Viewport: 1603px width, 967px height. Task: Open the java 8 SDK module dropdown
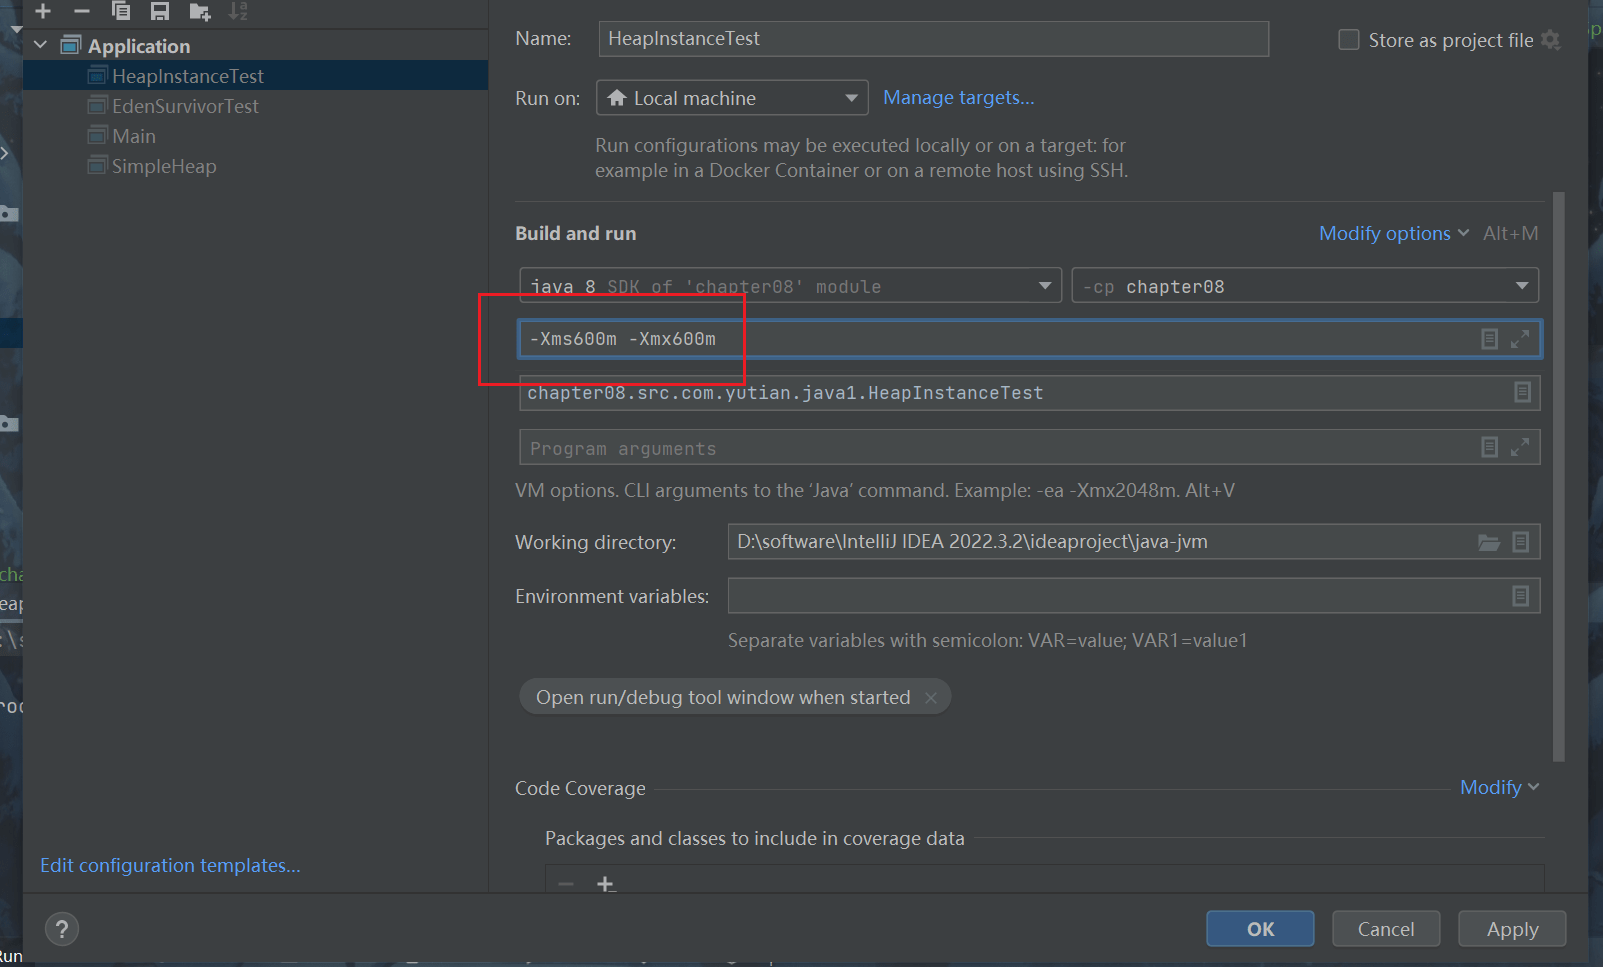coord(790,286)
